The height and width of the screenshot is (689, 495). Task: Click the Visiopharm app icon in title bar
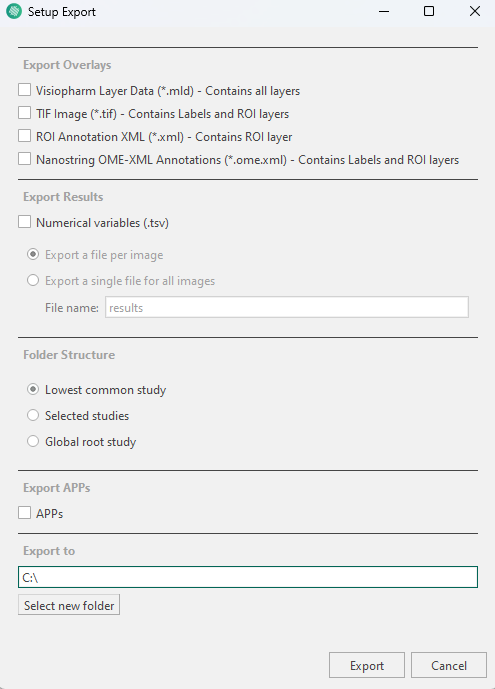(x=14, y=11)
